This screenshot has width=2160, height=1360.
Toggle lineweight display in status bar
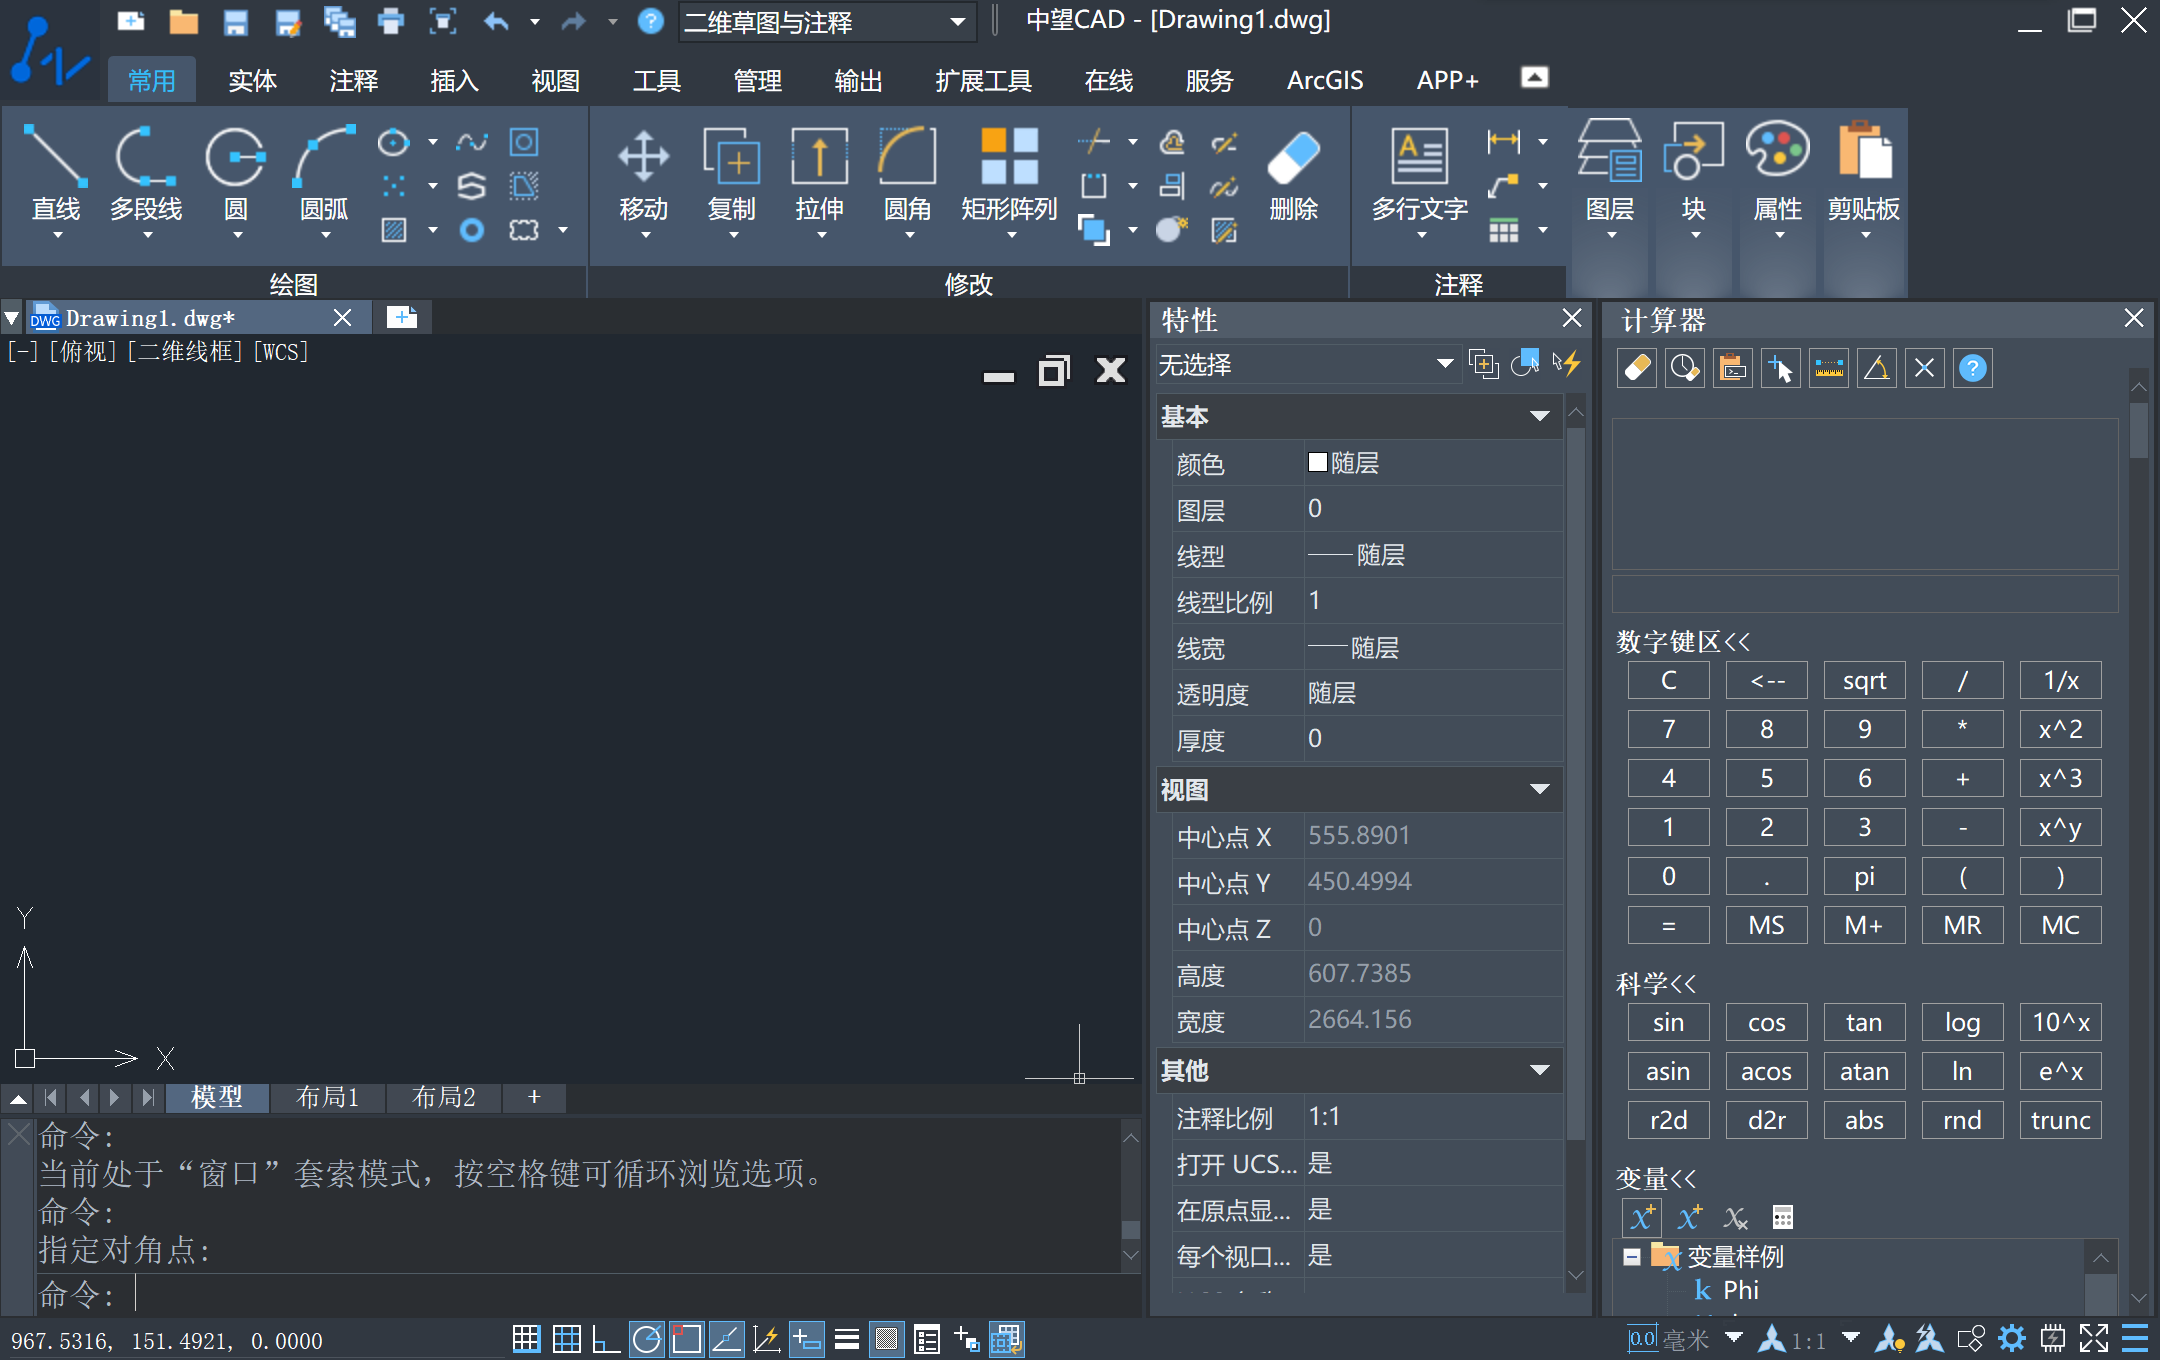click(847, 1339)
